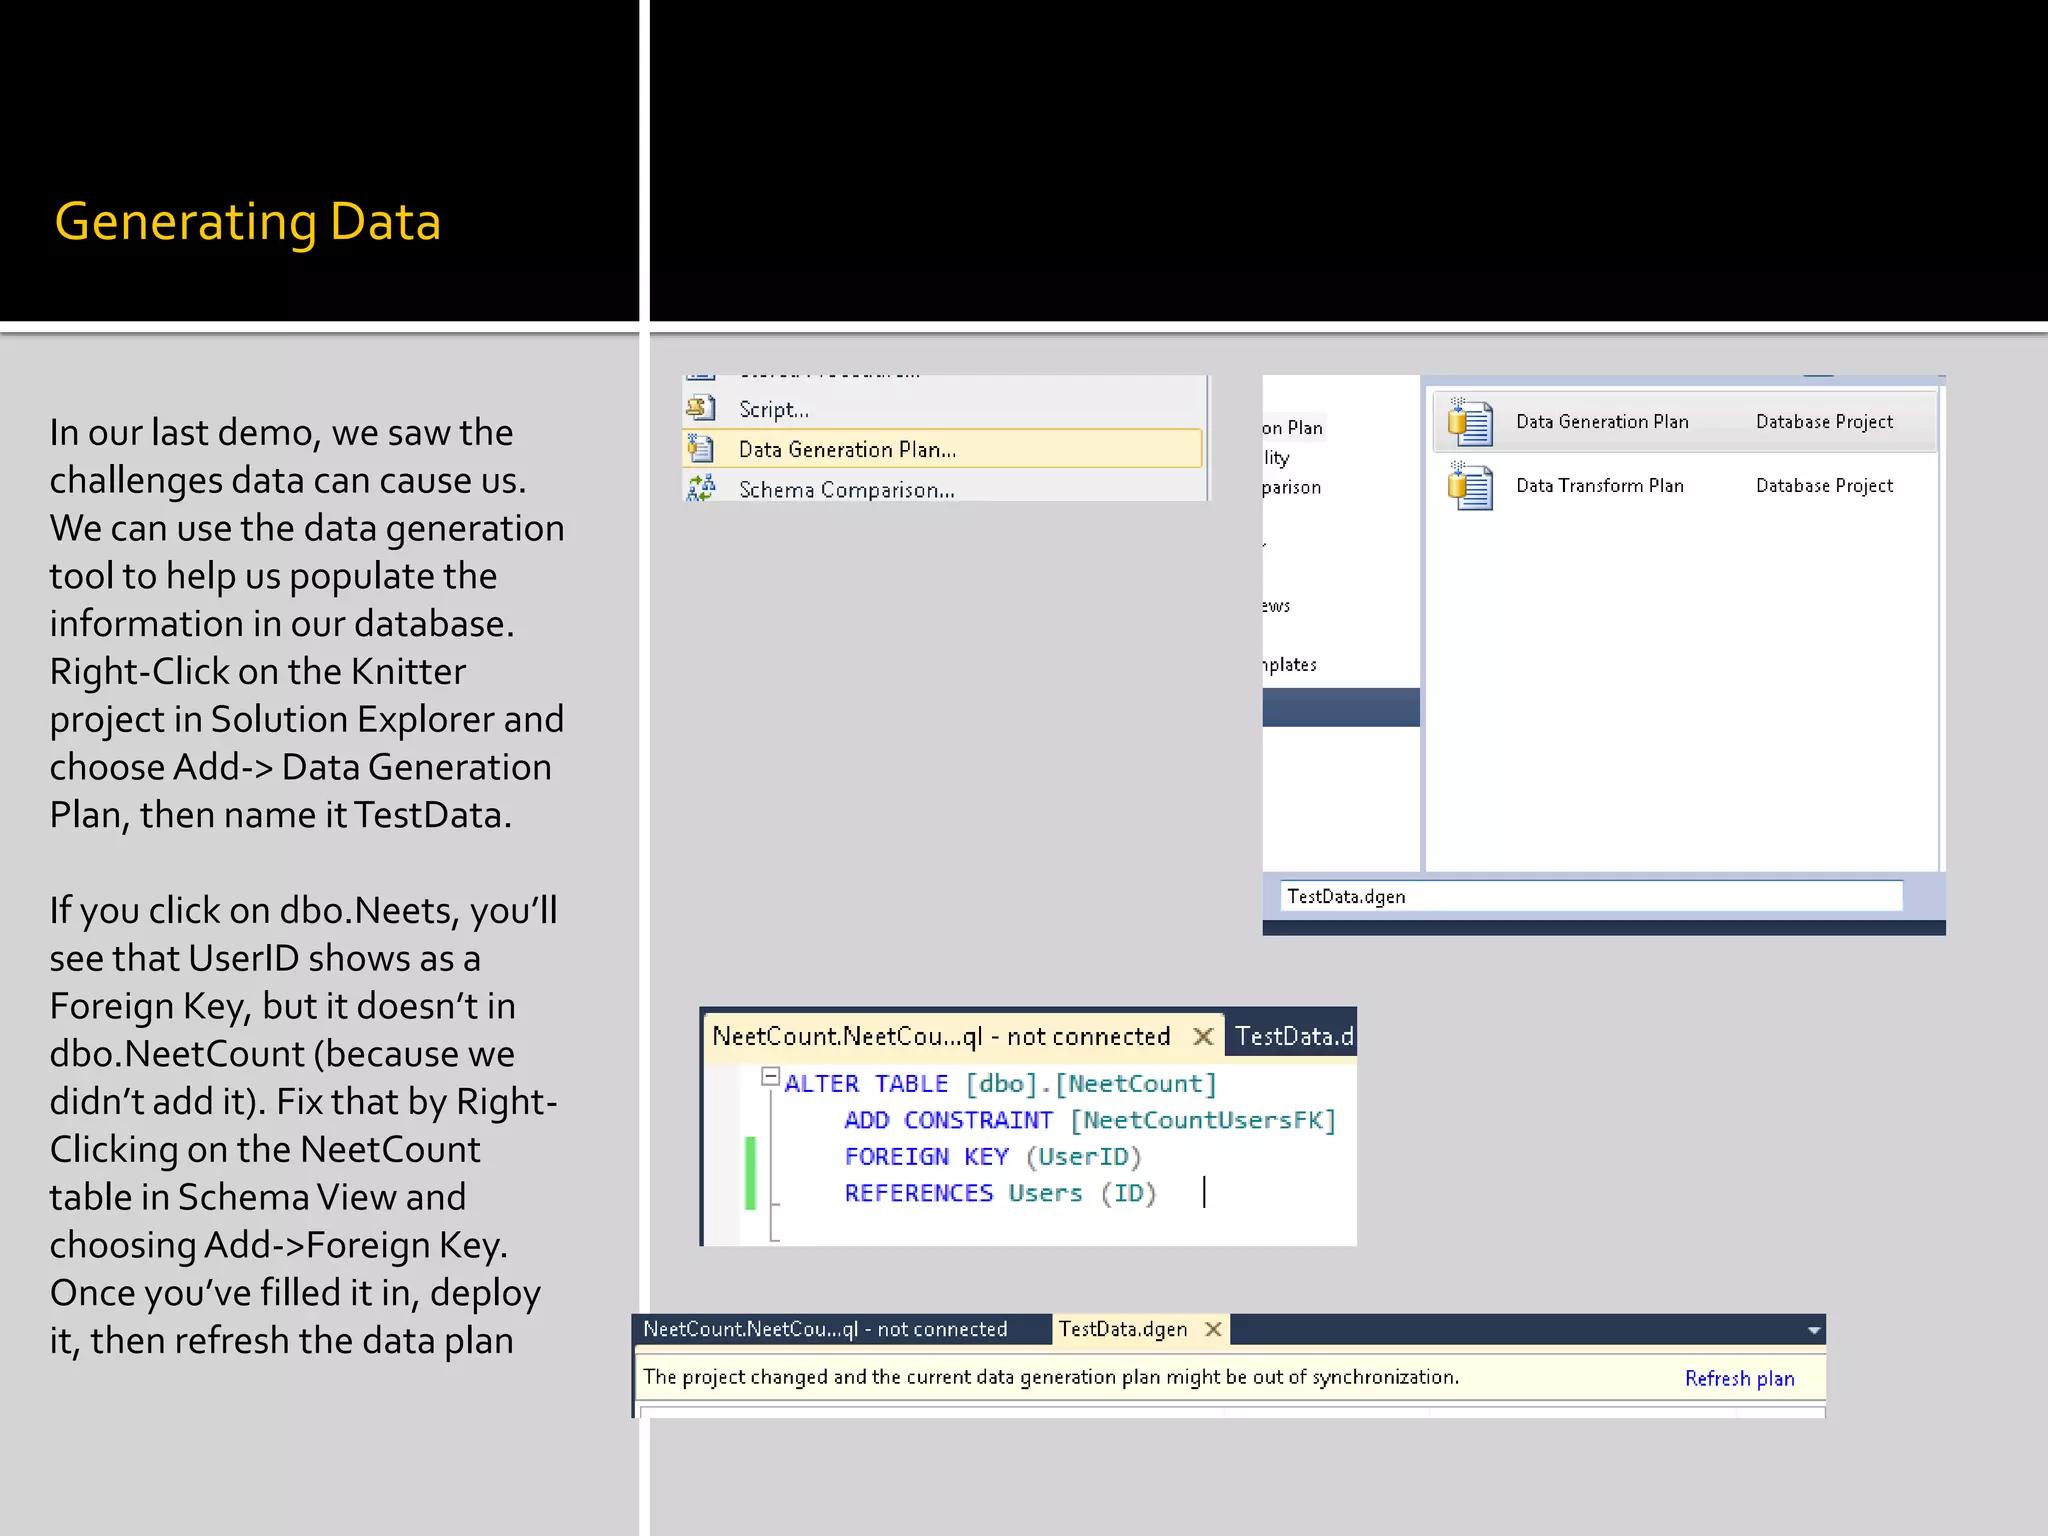The width and height of the screenshot is (2048, 1536).
Task: Click the Data Transform Plan template icon
Action: (x=1471, y=486)
